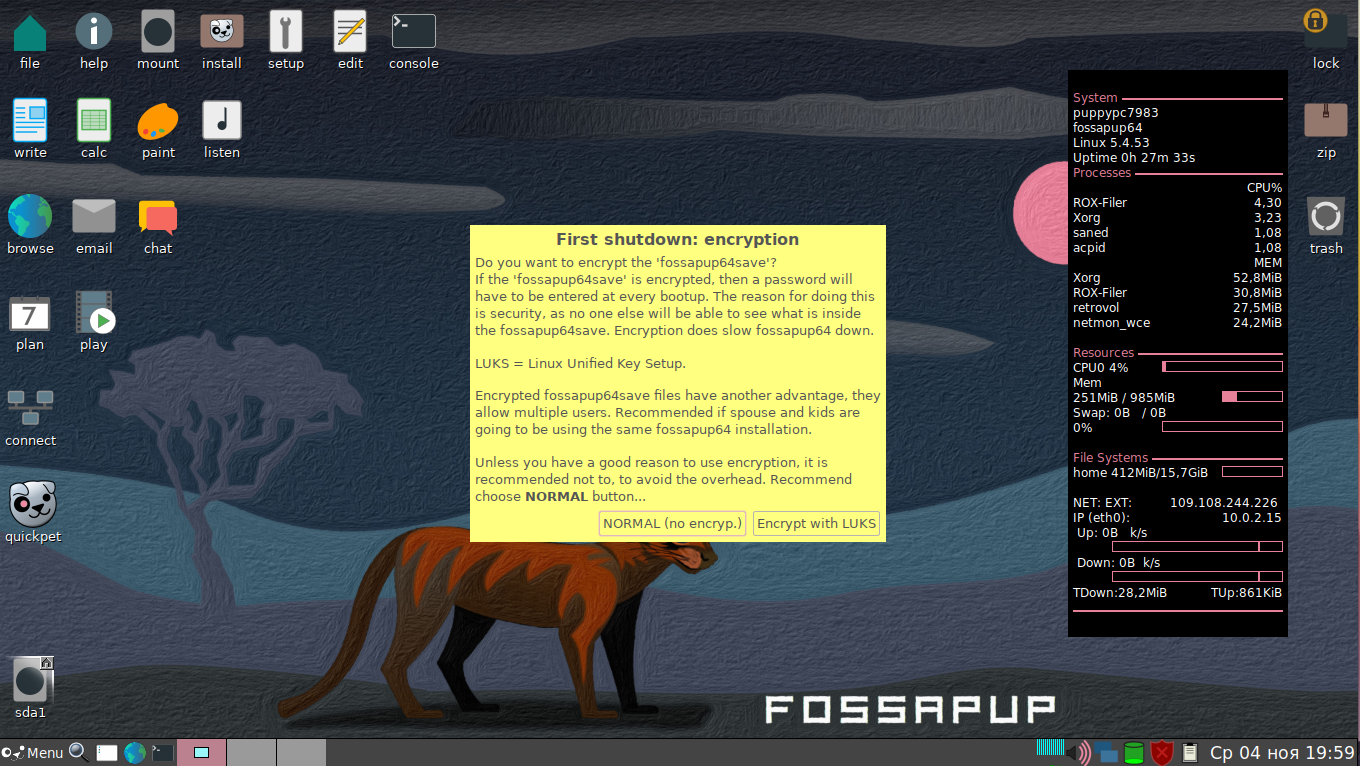Open the network monitor tray icon
The image size is (1360, 766).
point(1105,753)
